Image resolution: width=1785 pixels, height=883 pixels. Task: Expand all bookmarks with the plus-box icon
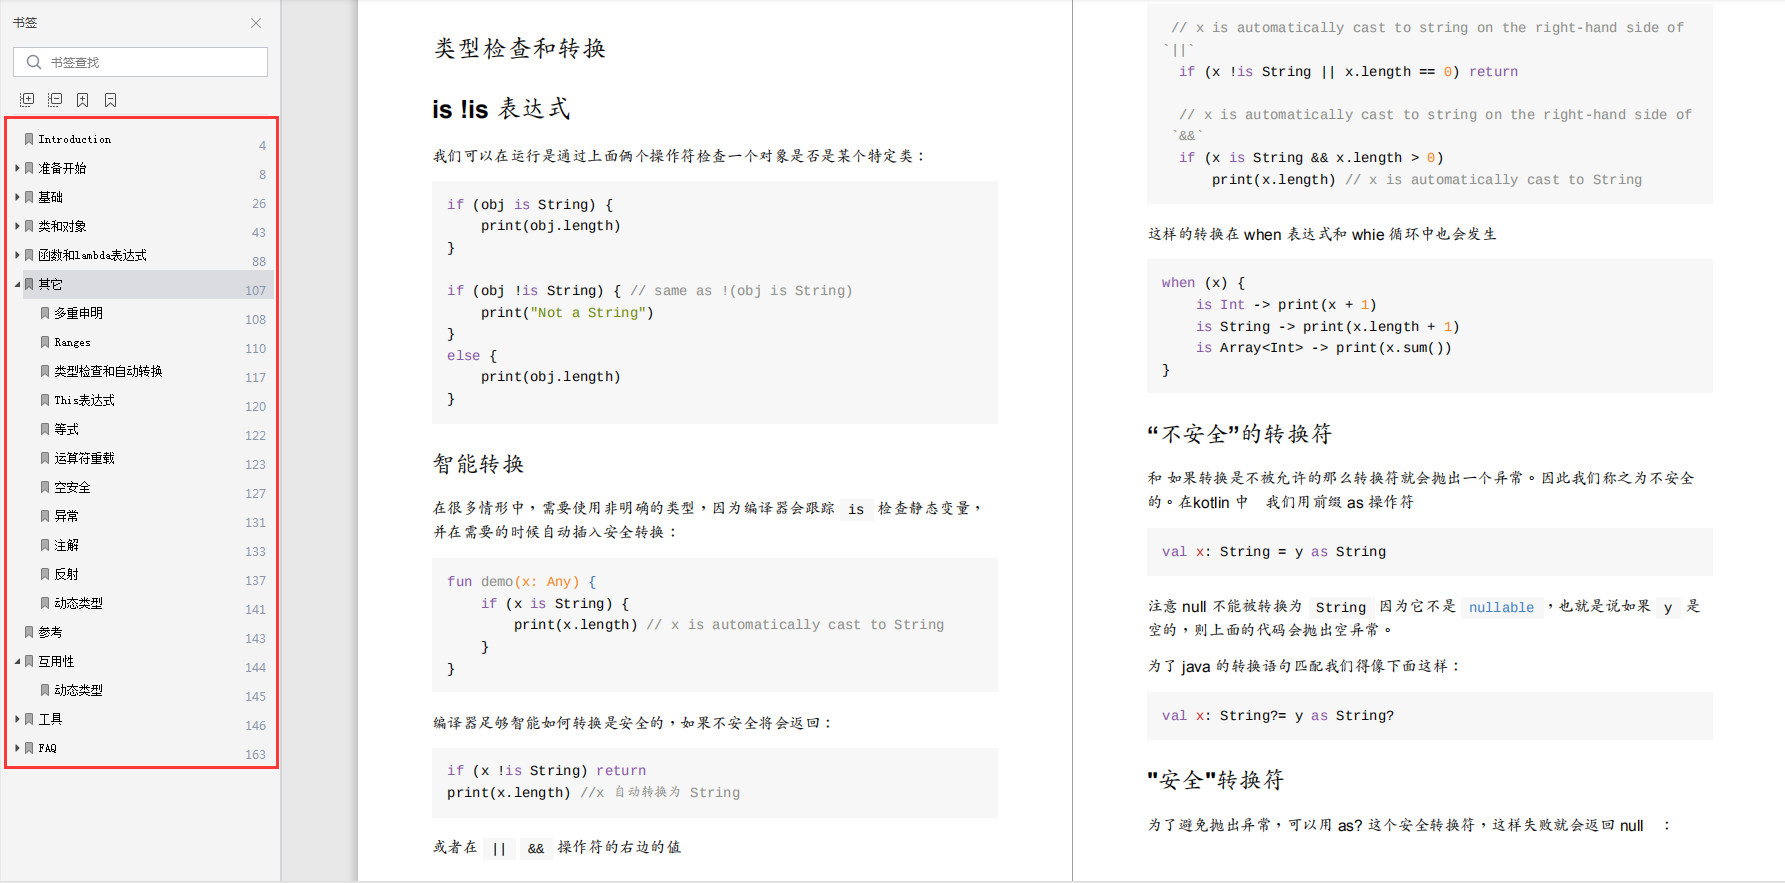[27, 100]
